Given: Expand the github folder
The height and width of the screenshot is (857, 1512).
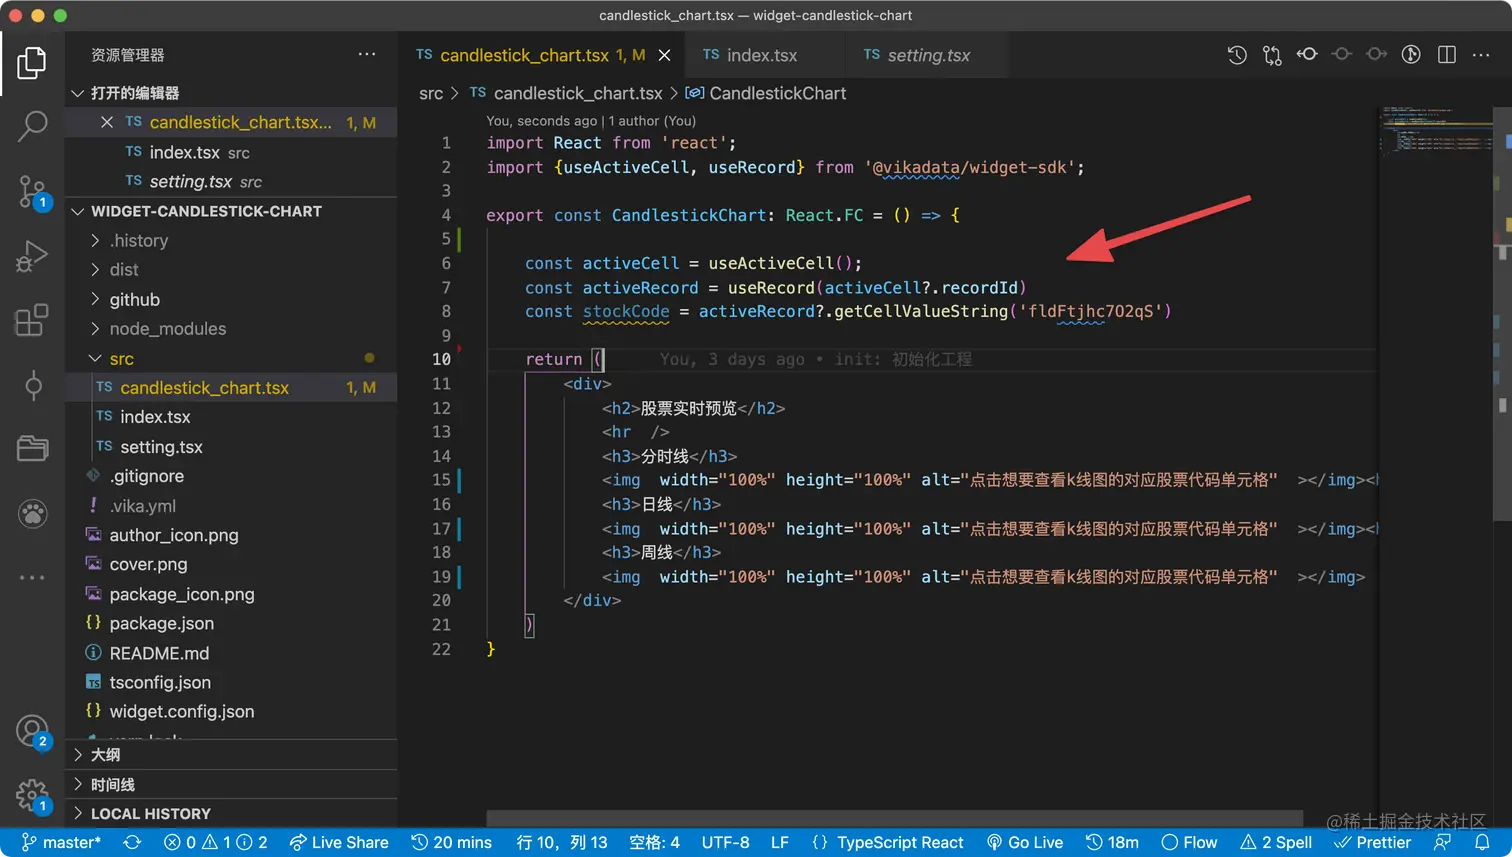Looking at the screenshot, I should click(x=231, y=299).
